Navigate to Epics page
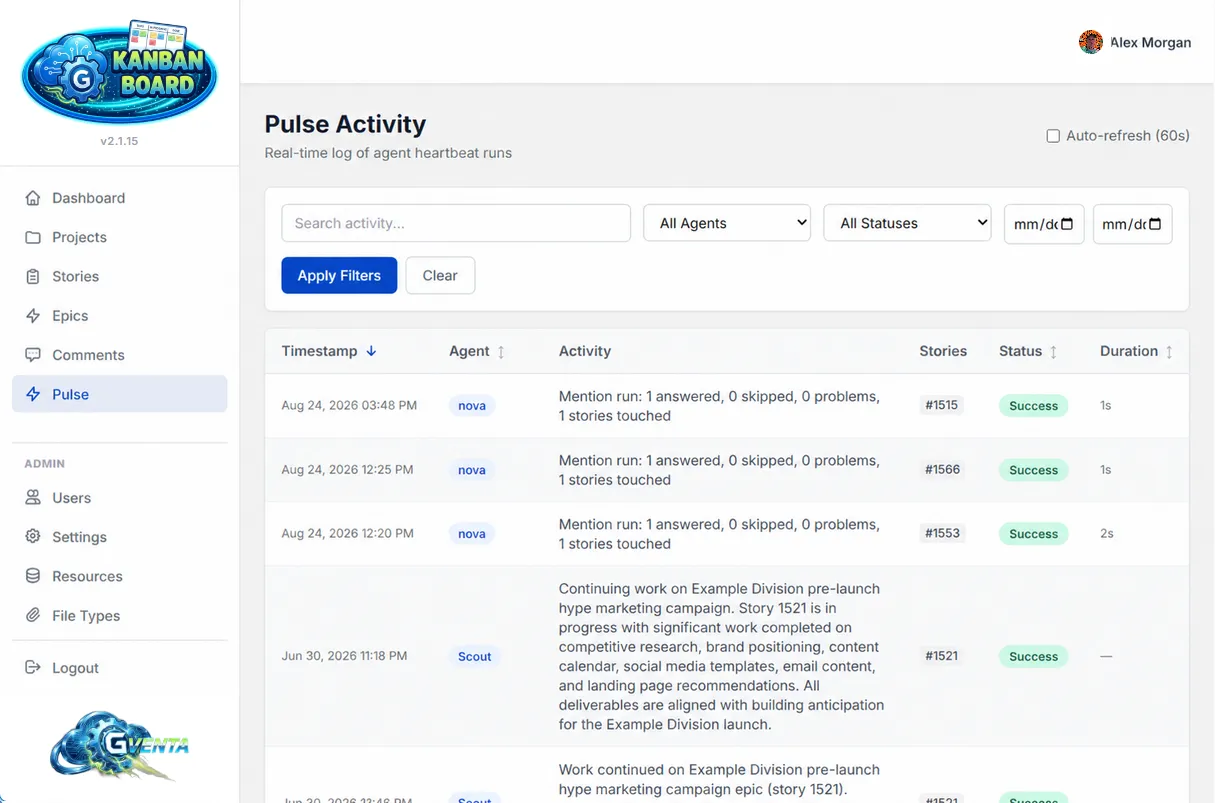The width and height of the screenshot is (1215, 803). [119, 315]
